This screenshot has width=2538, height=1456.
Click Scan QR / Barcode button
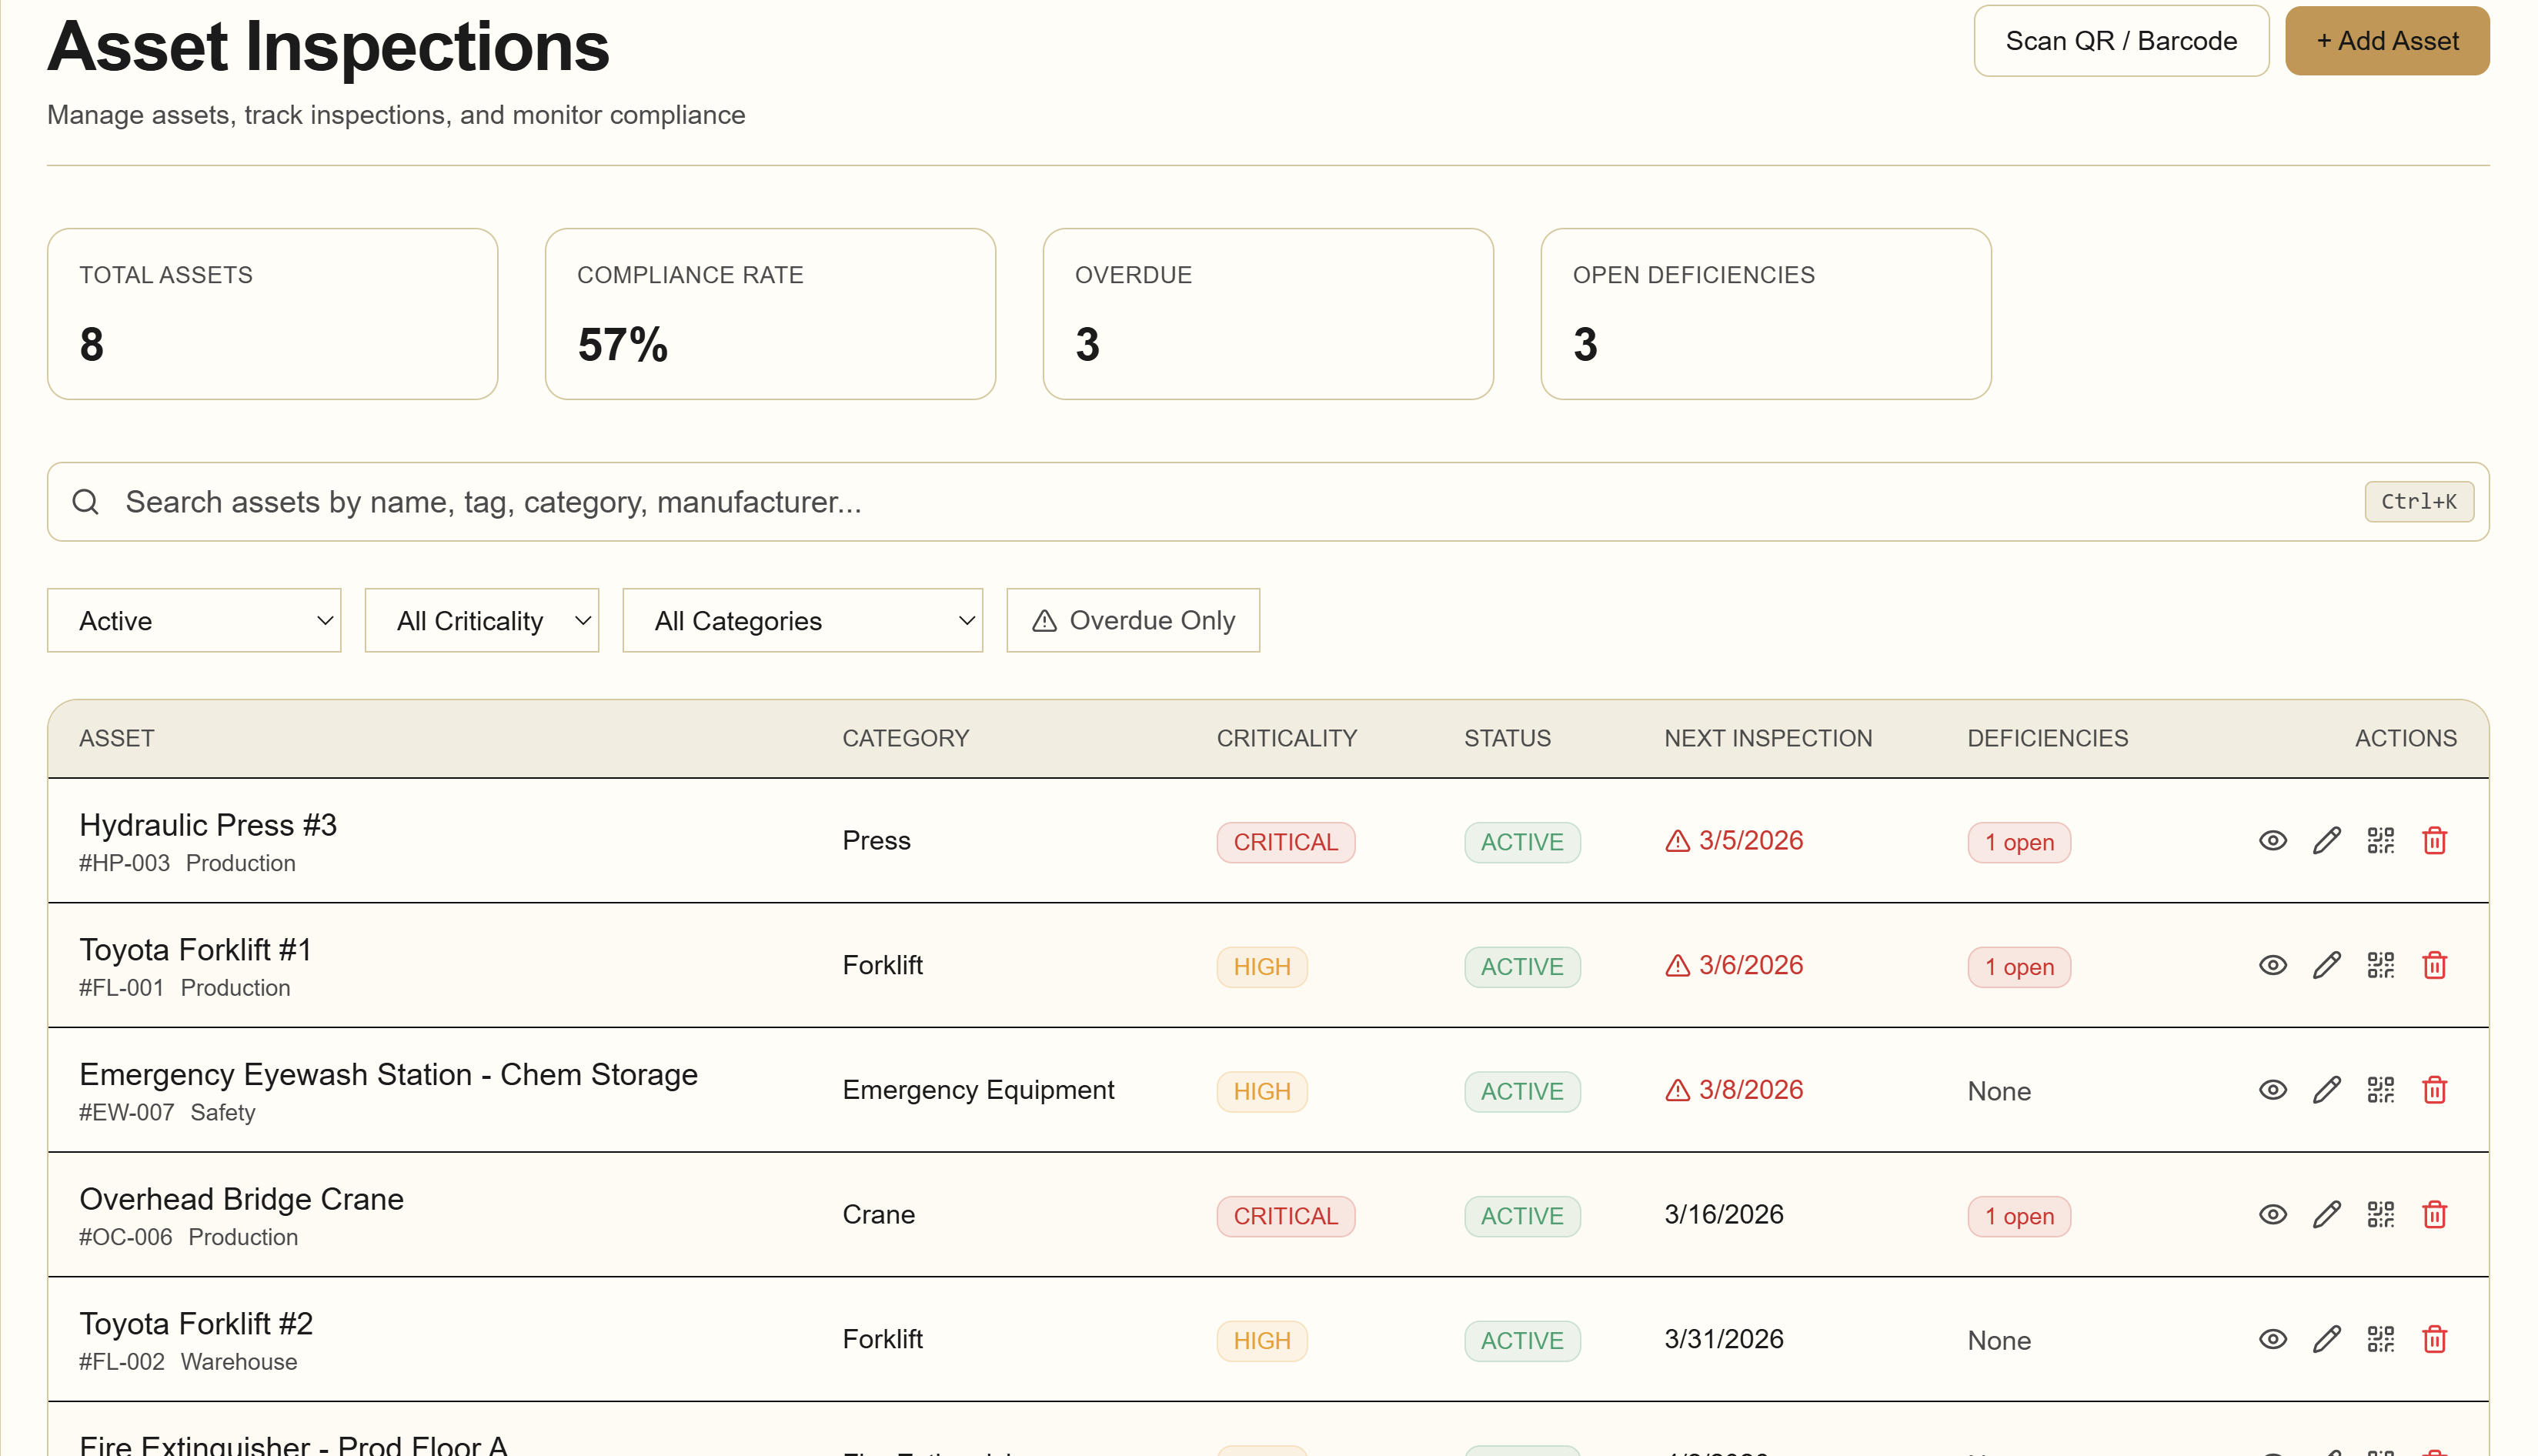(2120, 41)
